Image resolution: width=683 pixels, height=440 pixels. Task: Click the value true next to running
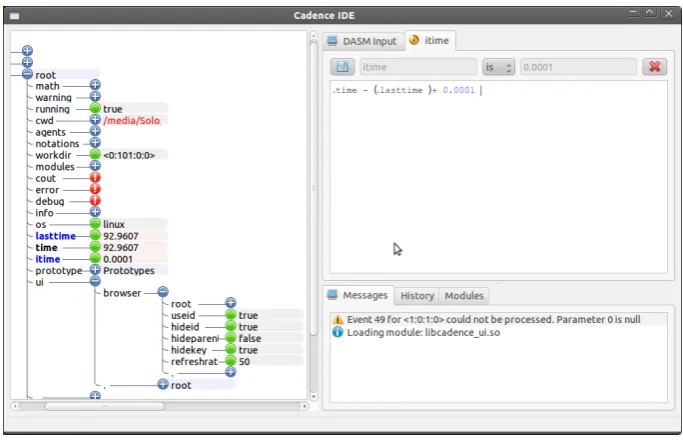pyautogui.click(x=112, y=109)
